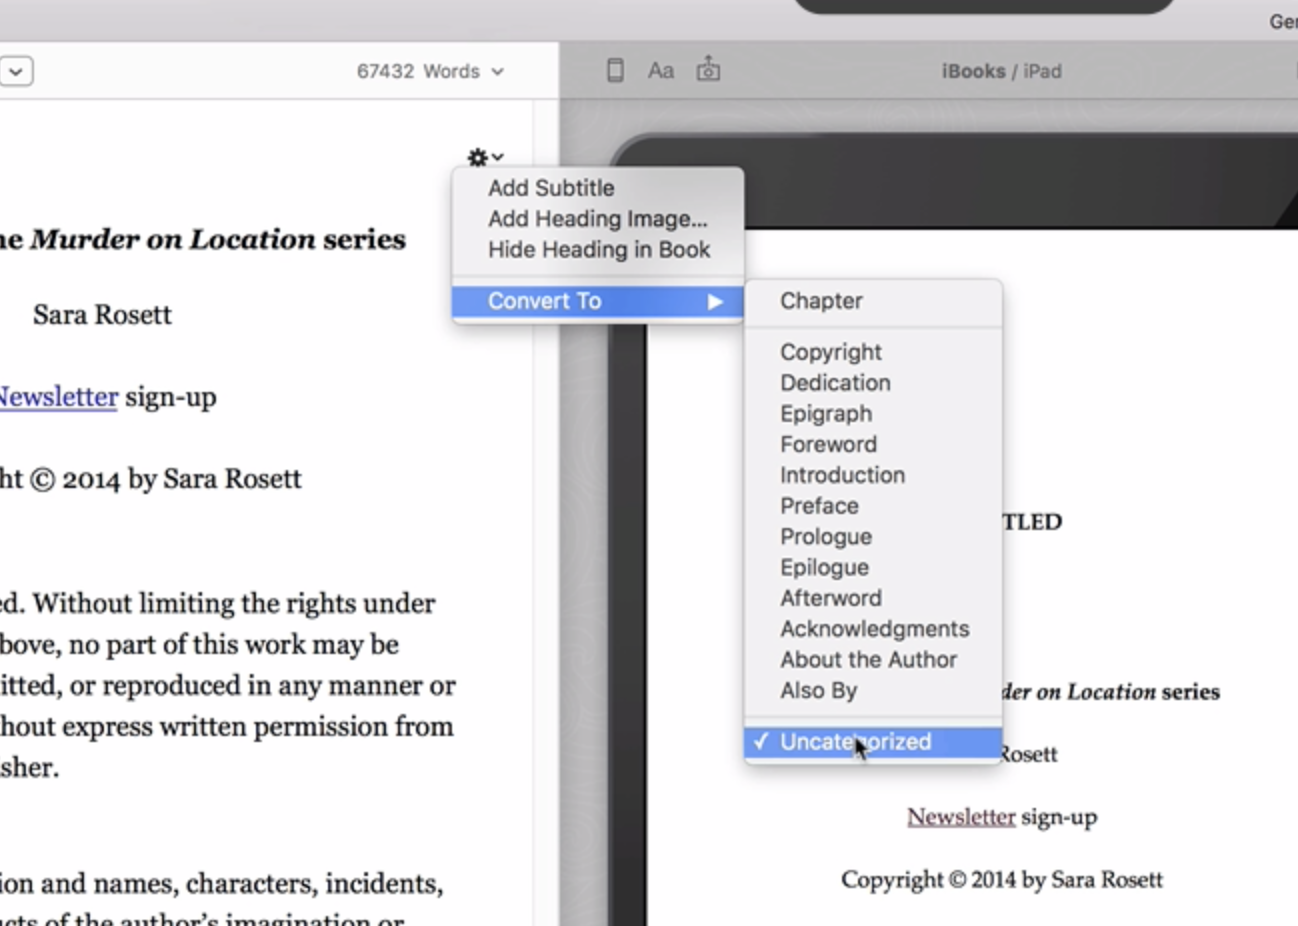
Task: Convert element to Epilogue
Action: pos(873,568)
